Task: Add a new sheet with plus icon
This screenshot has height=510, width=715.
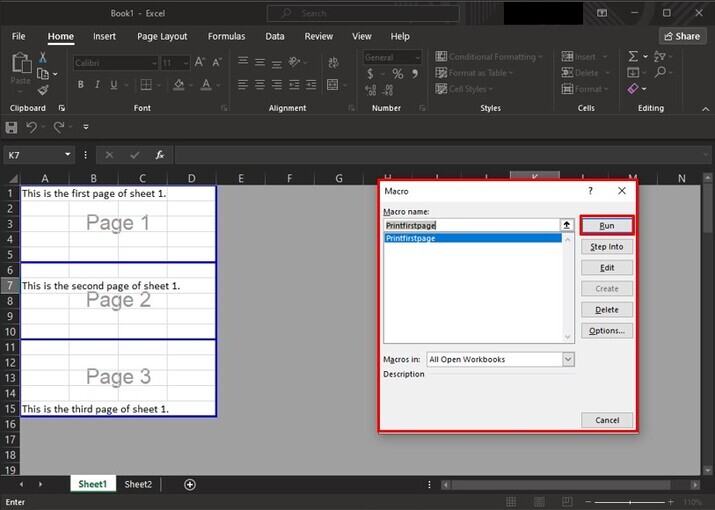Action: coord(190,484)
